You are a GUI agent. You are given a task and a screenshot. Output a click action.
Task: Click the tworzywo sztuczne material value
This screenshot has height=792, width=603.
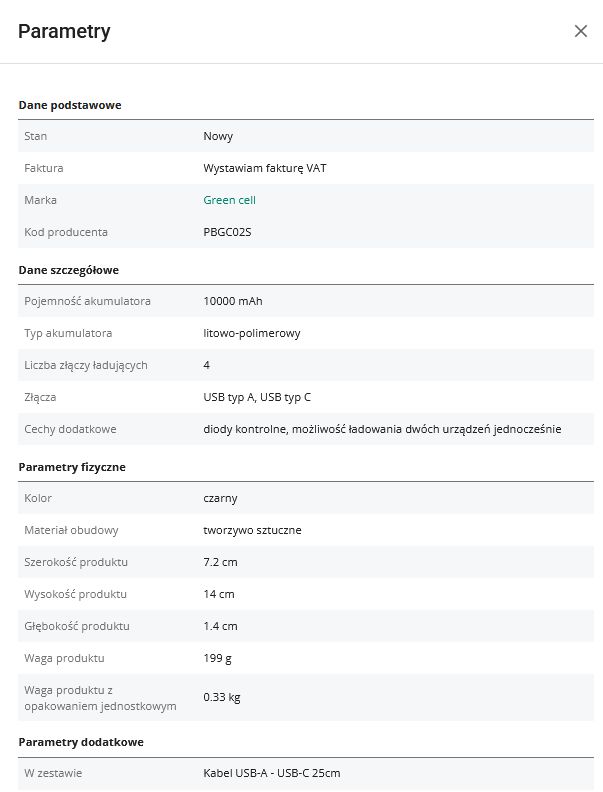tap(252, 530)
